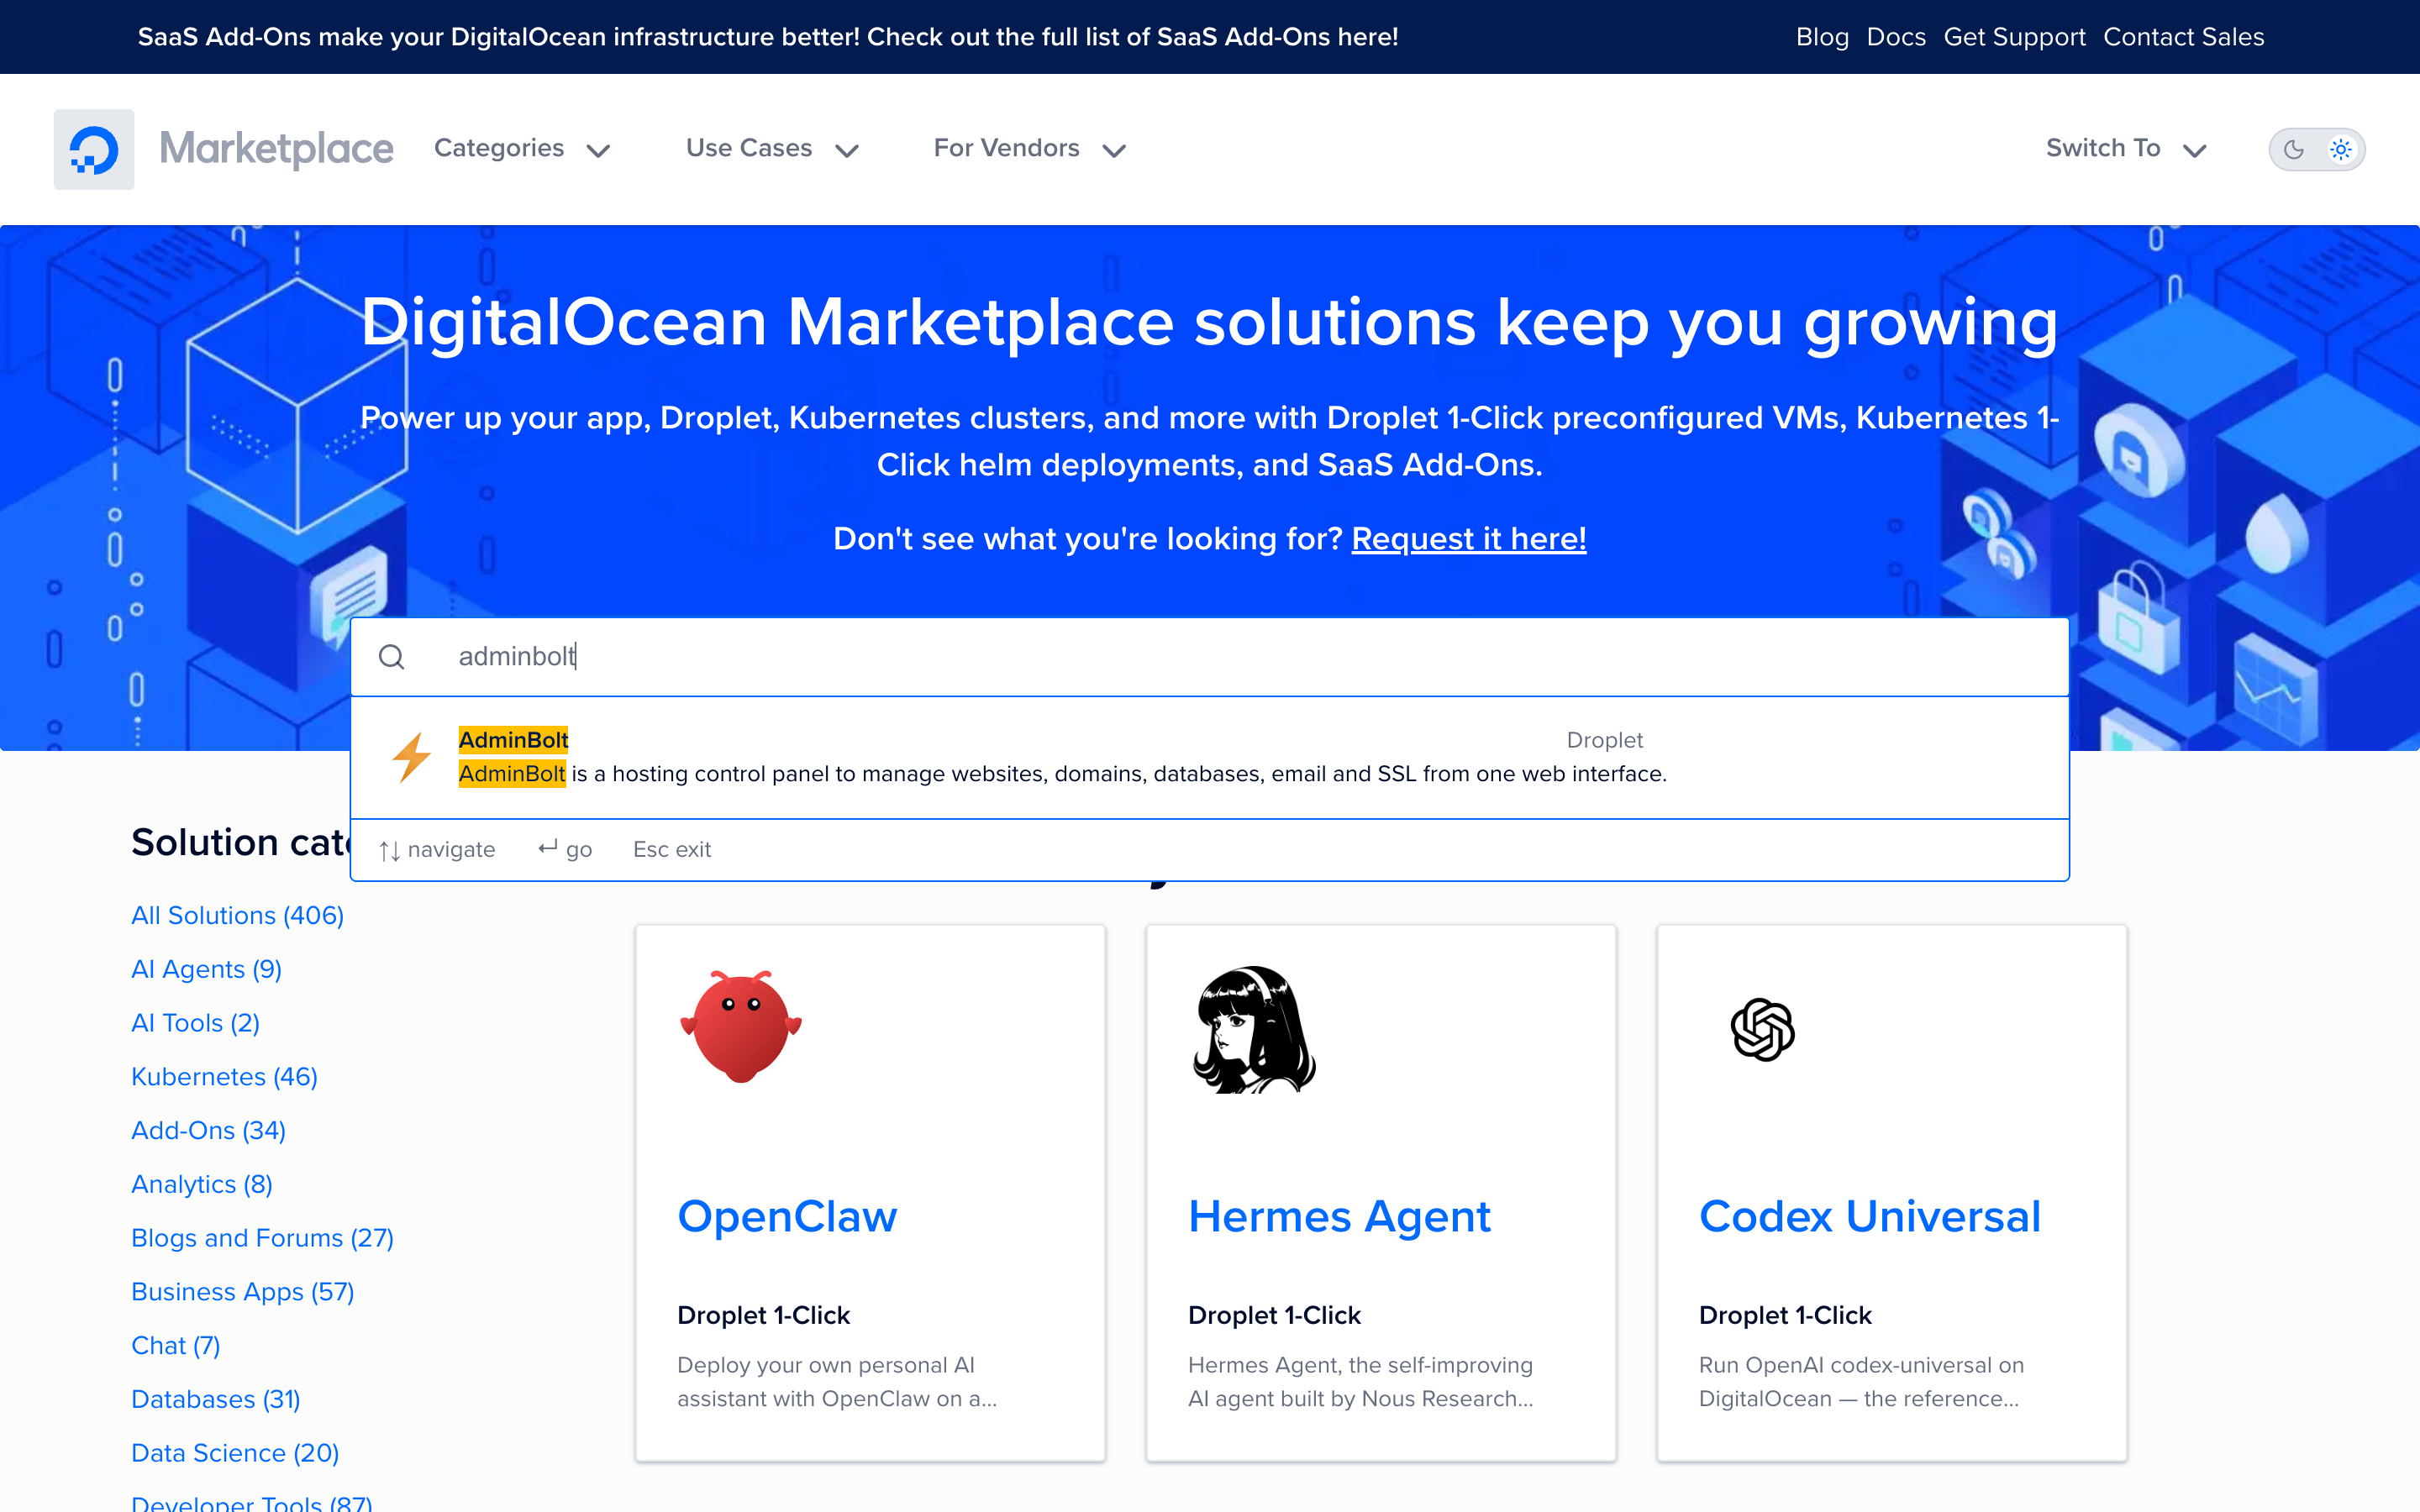Click the SaaS Add-Ons announcement banner text
The height and width of the screenshot is (1512, 2420).
767,37
